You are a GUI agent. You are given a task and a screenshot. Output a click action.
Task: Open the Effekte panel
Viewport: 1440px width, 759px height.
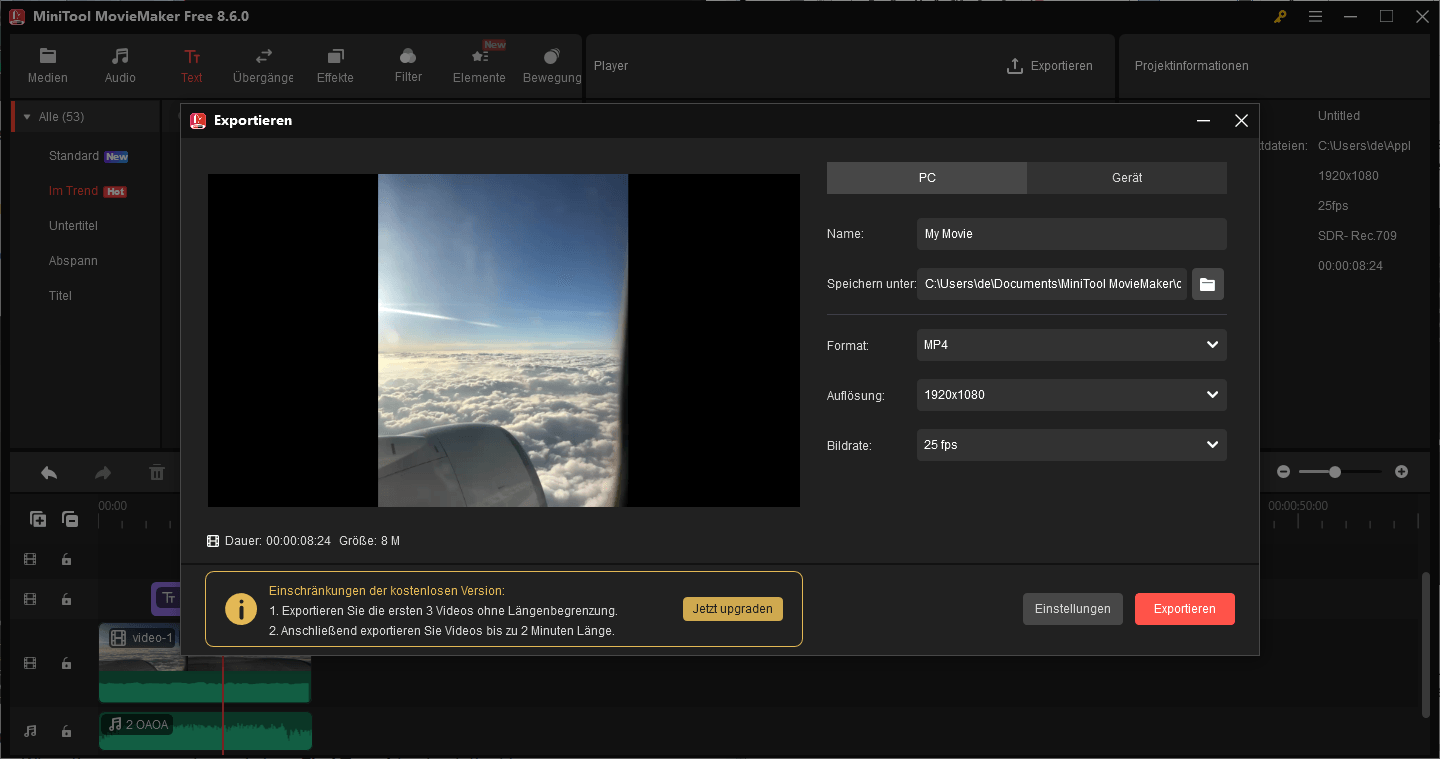coord(335,65)
